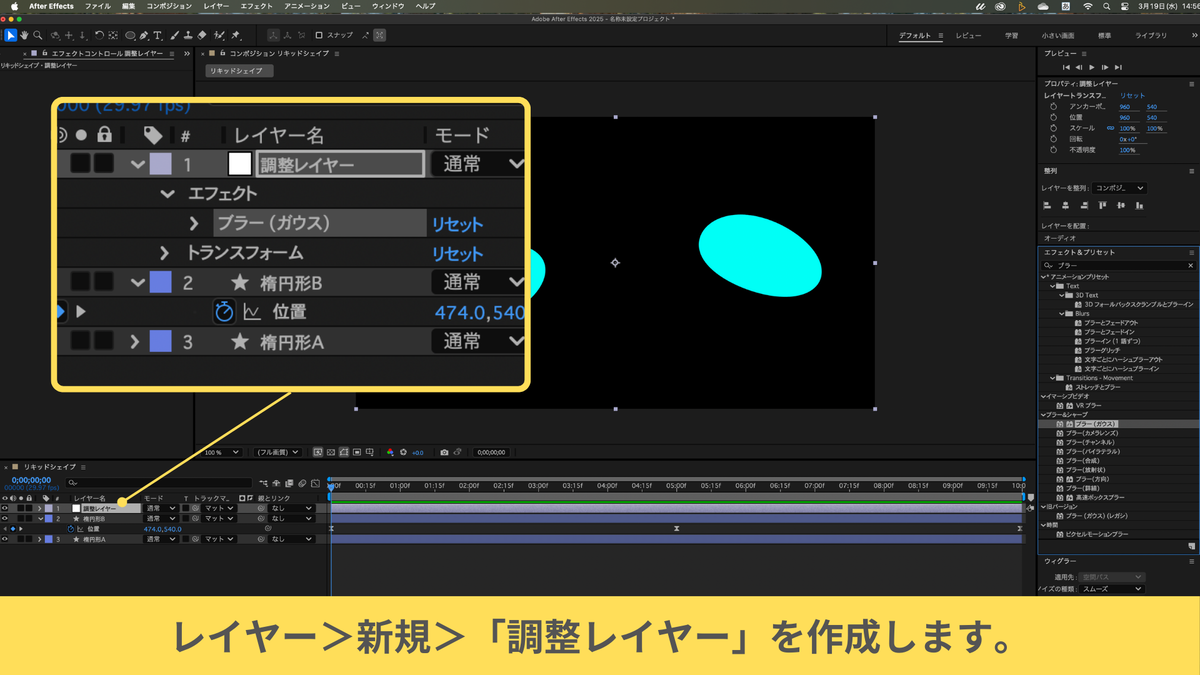Screen dimensions: 1200x675
Task: Select the Hand tool
Action: pos(24,35)
